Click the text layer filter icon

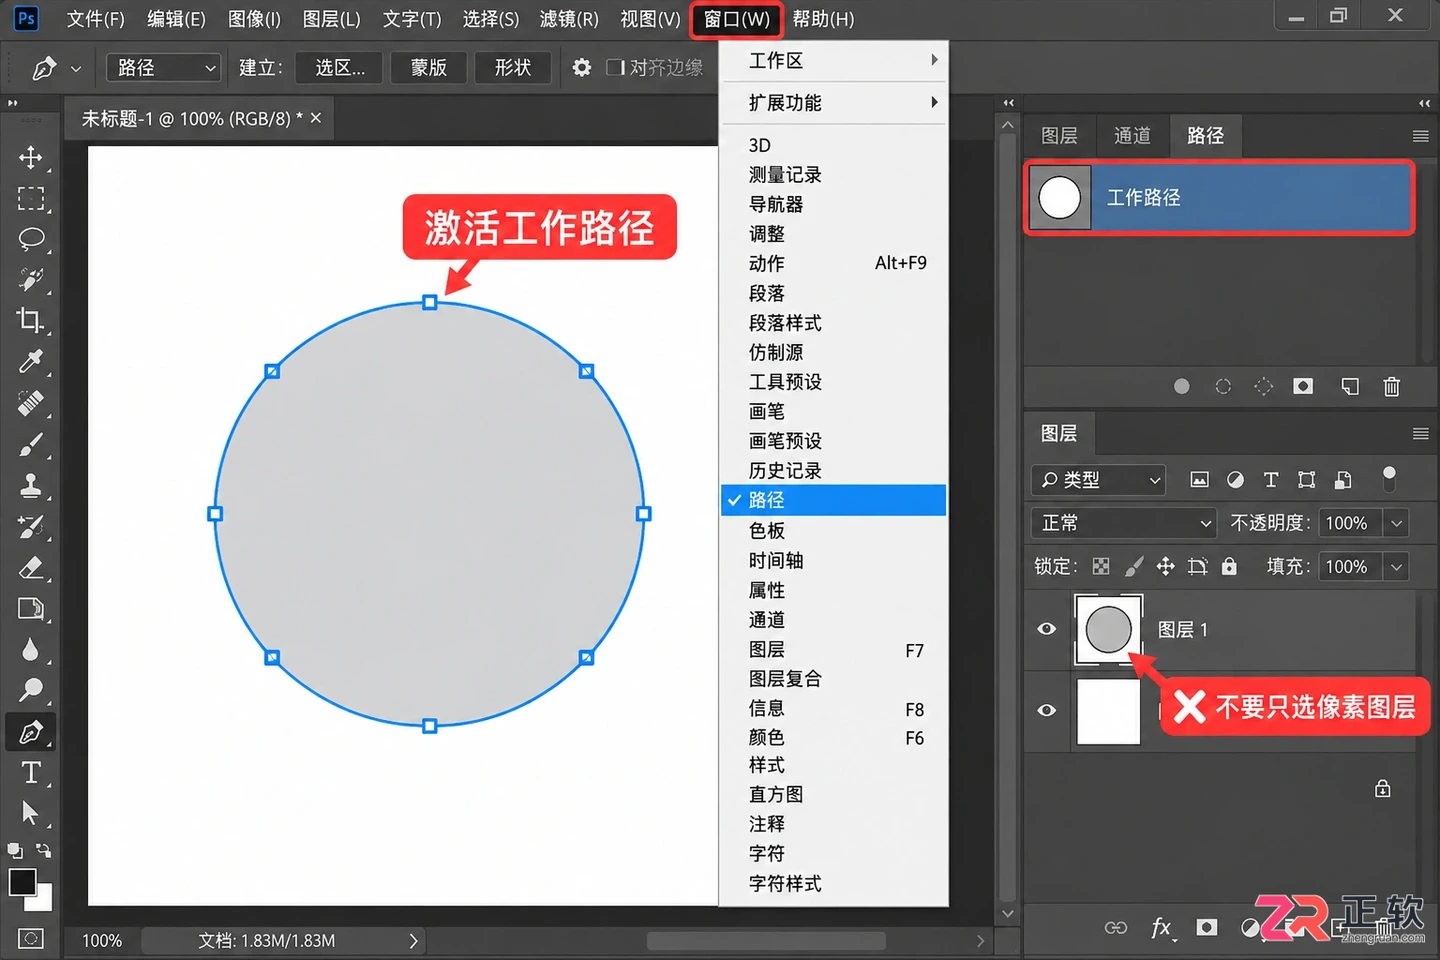(x=1271, y=480)
